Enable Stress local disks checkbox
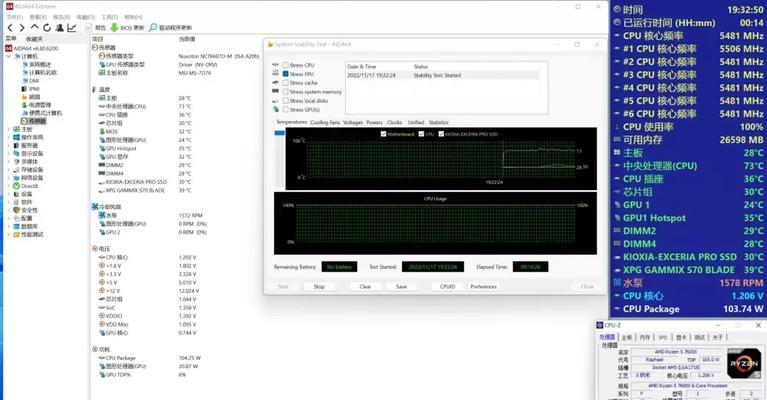The height and width of the screenshot is (400, 767). pyautogui.click(x=286, y=101)
